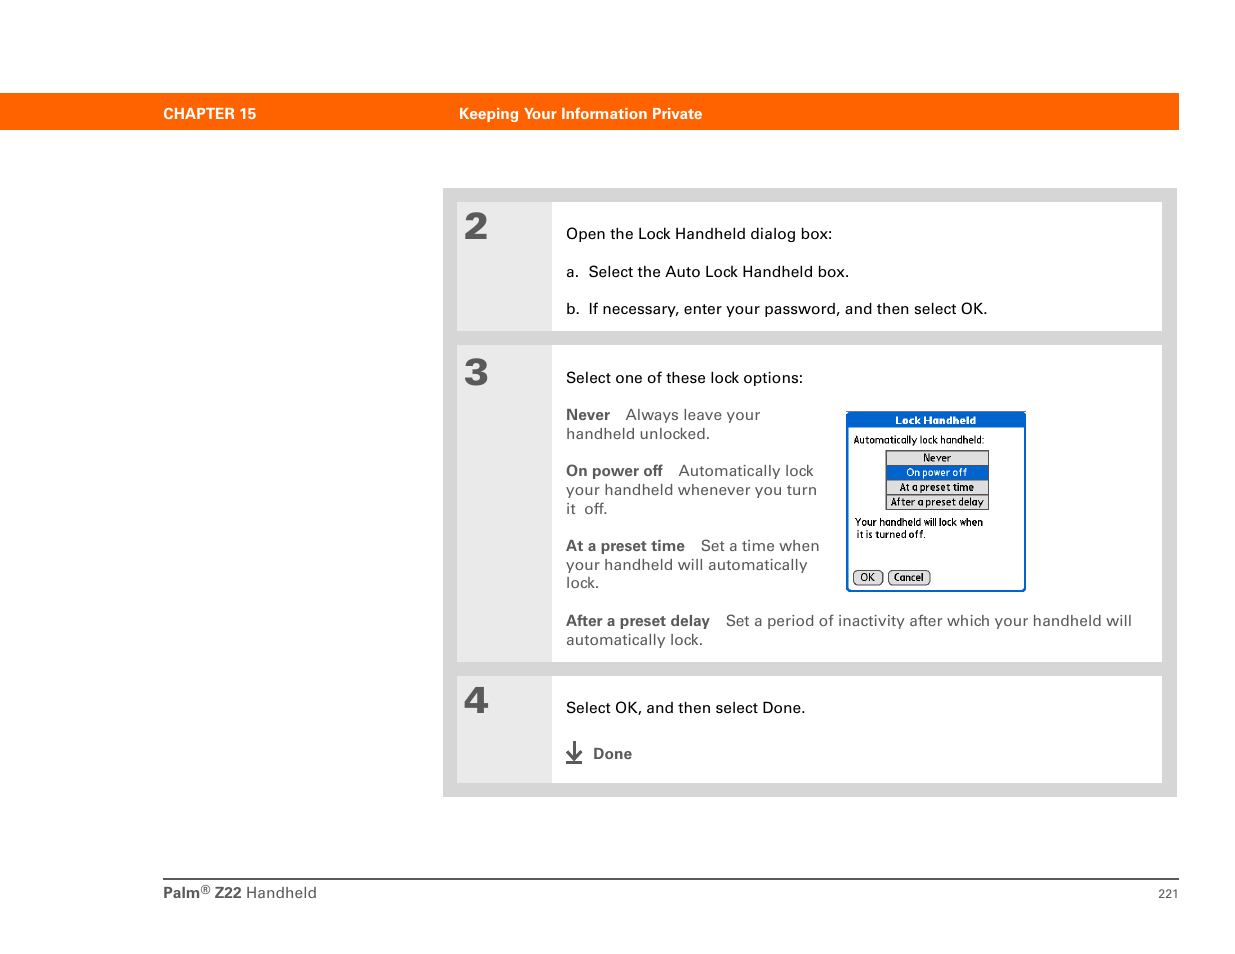The height and width of the screenshot is (954, 1235).
Task: Select the highlighted On power off option
Action: [x=937, y=473]
